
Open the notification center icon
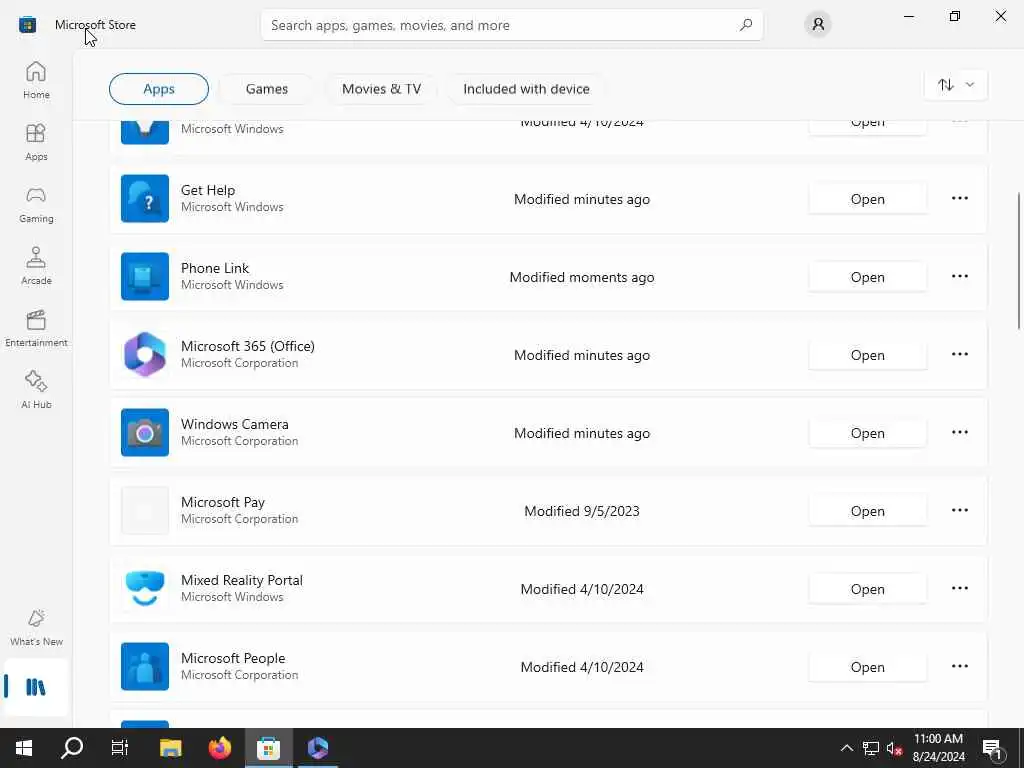tap(993, 749)
